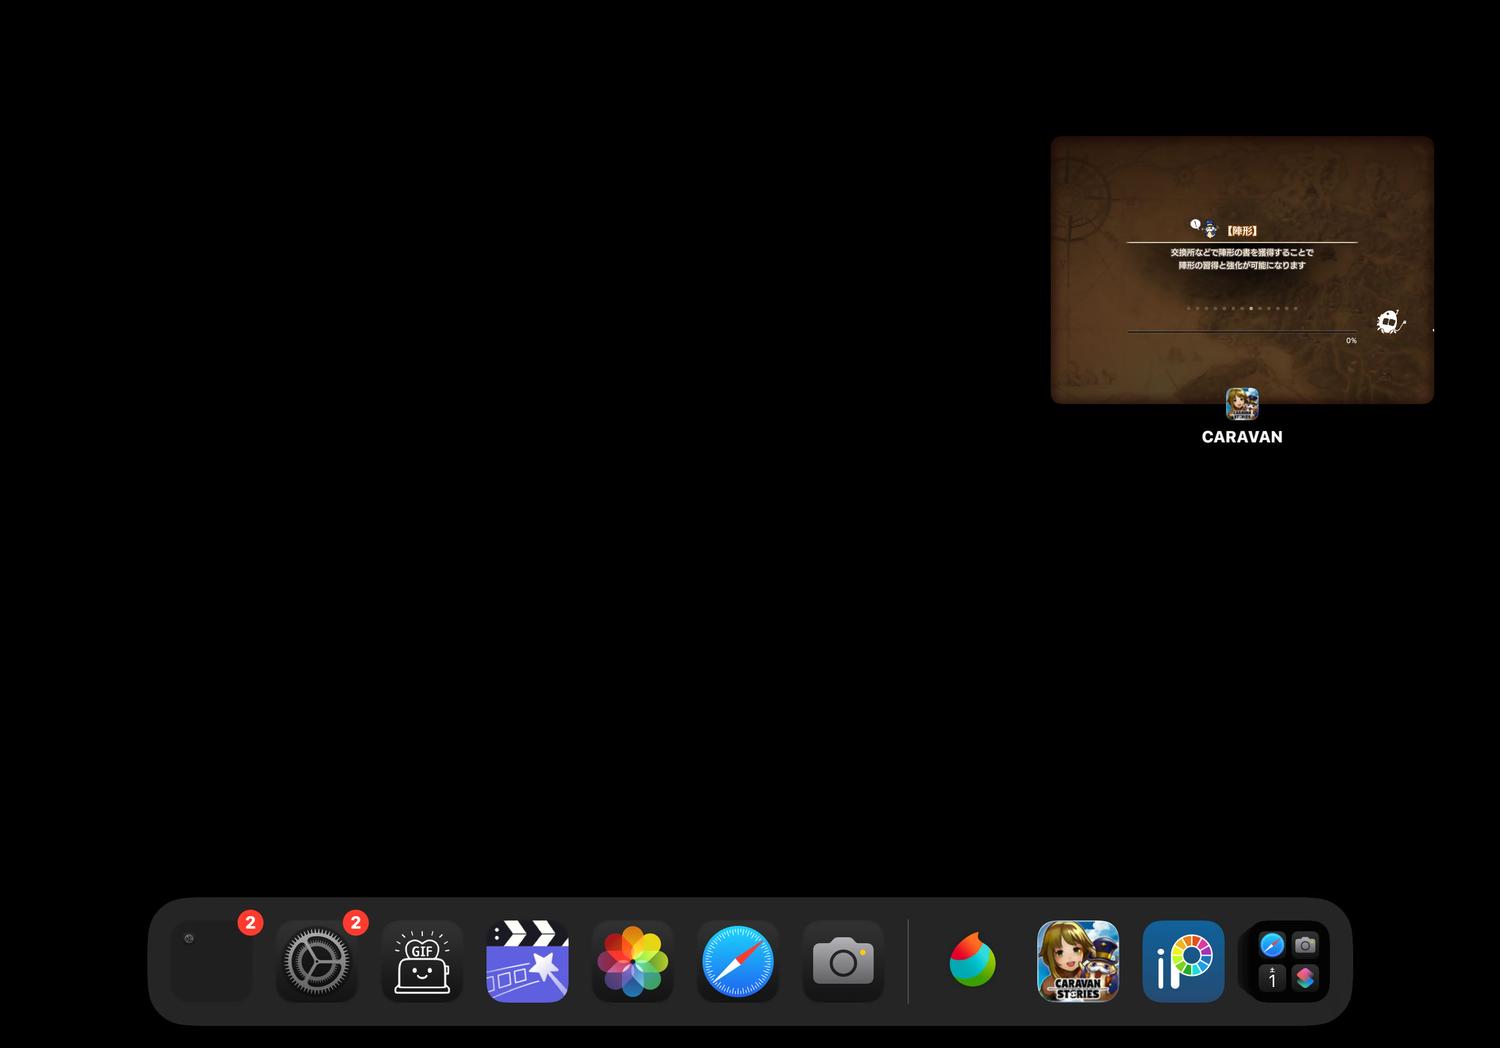1500x1048 pixels.
Task: Launch the ibisPaint app
Action: pyautogui.click(x=1183, y=961)
